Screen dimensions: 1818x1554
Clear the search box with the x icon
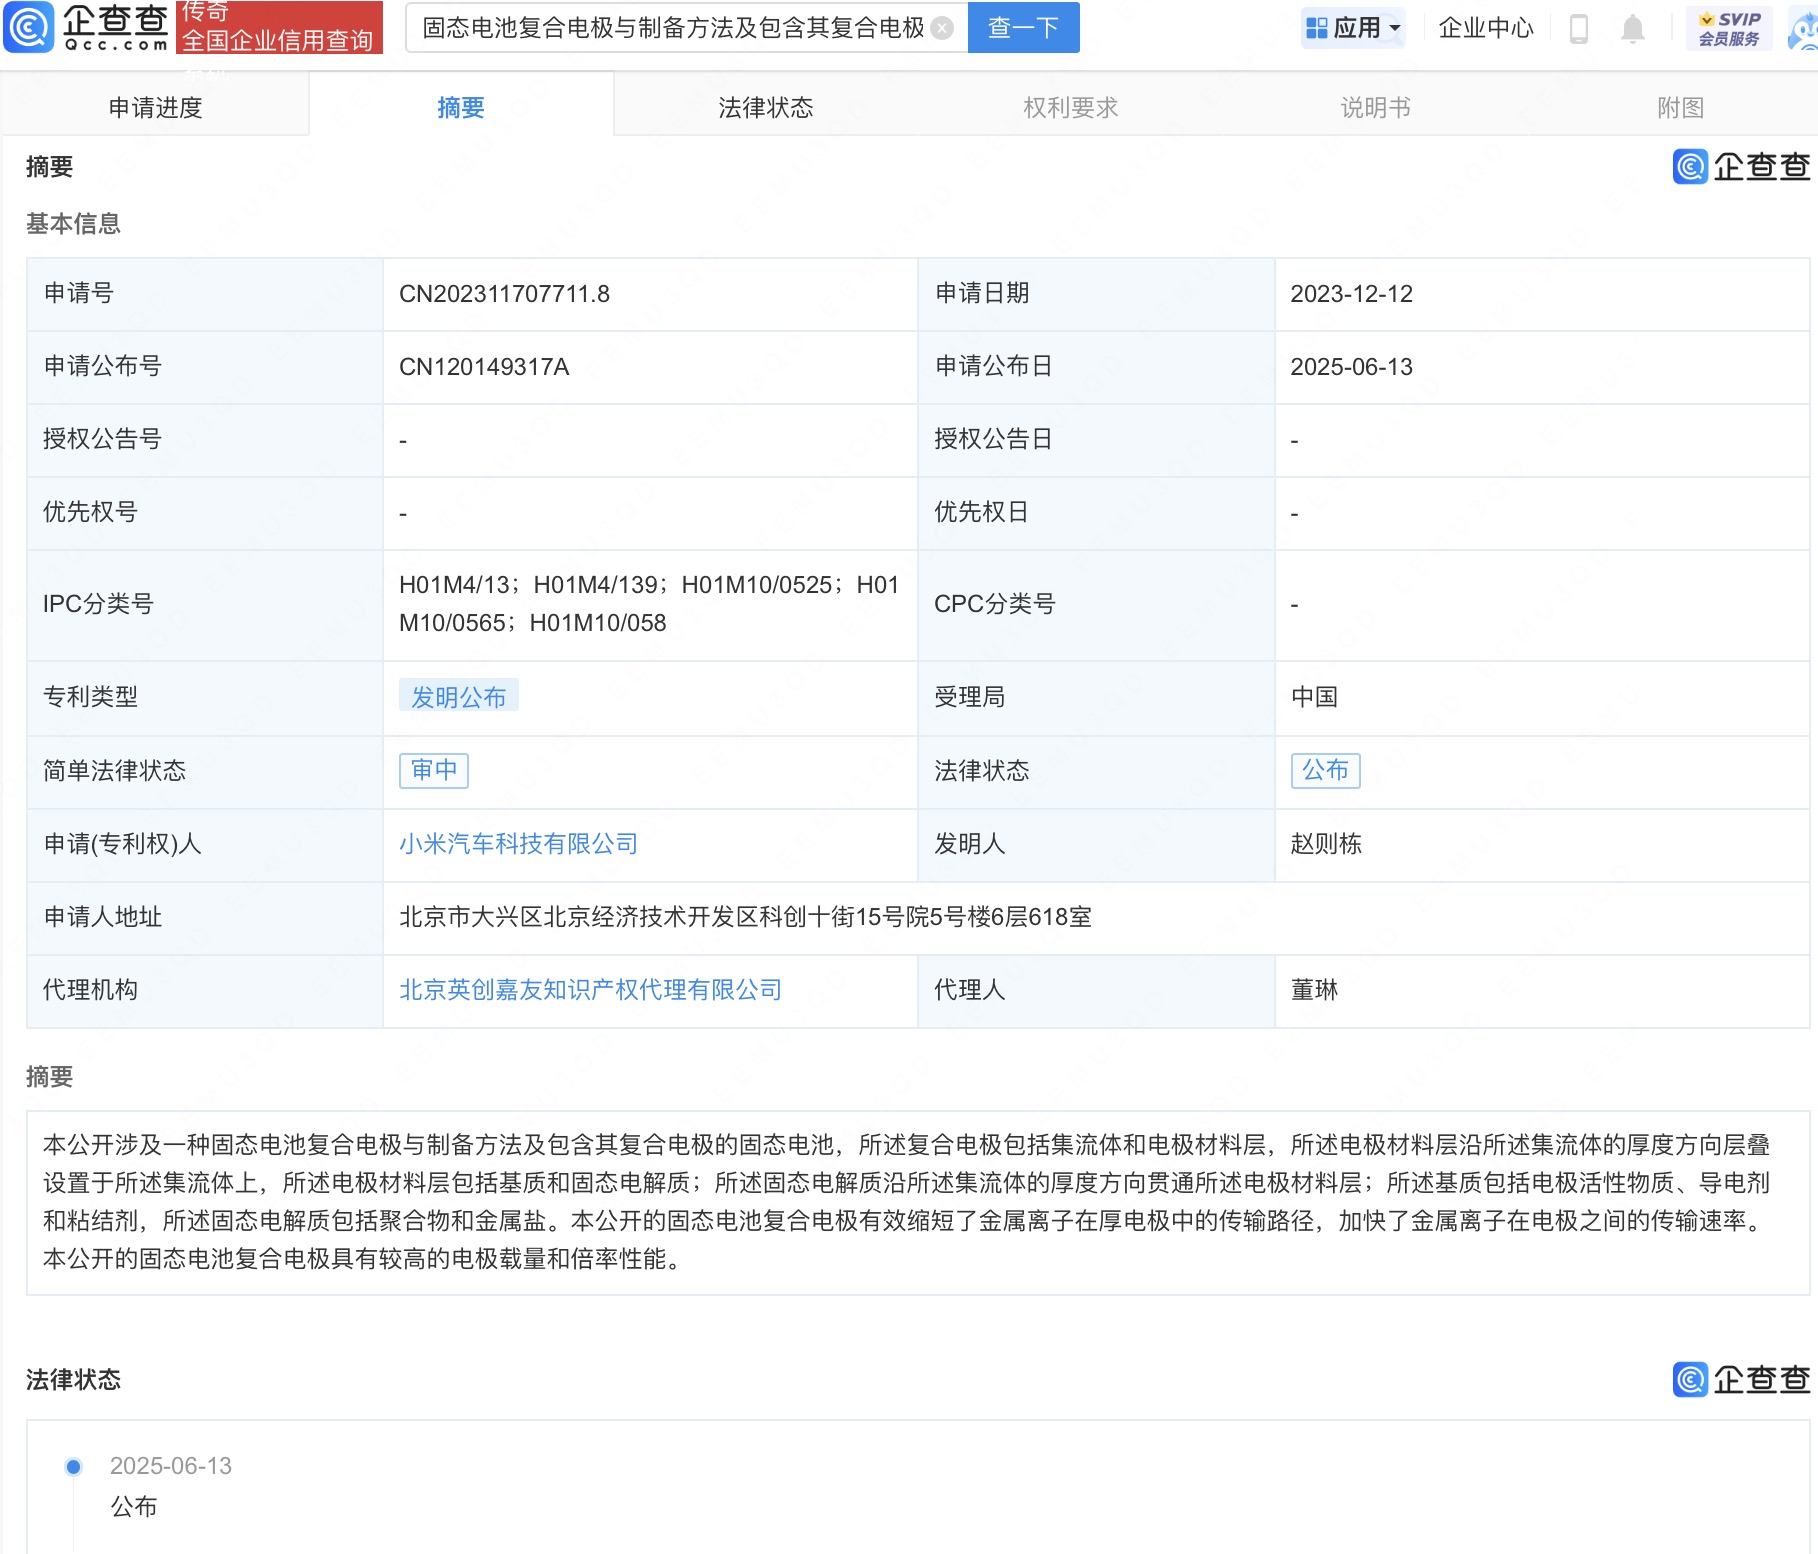942,28
